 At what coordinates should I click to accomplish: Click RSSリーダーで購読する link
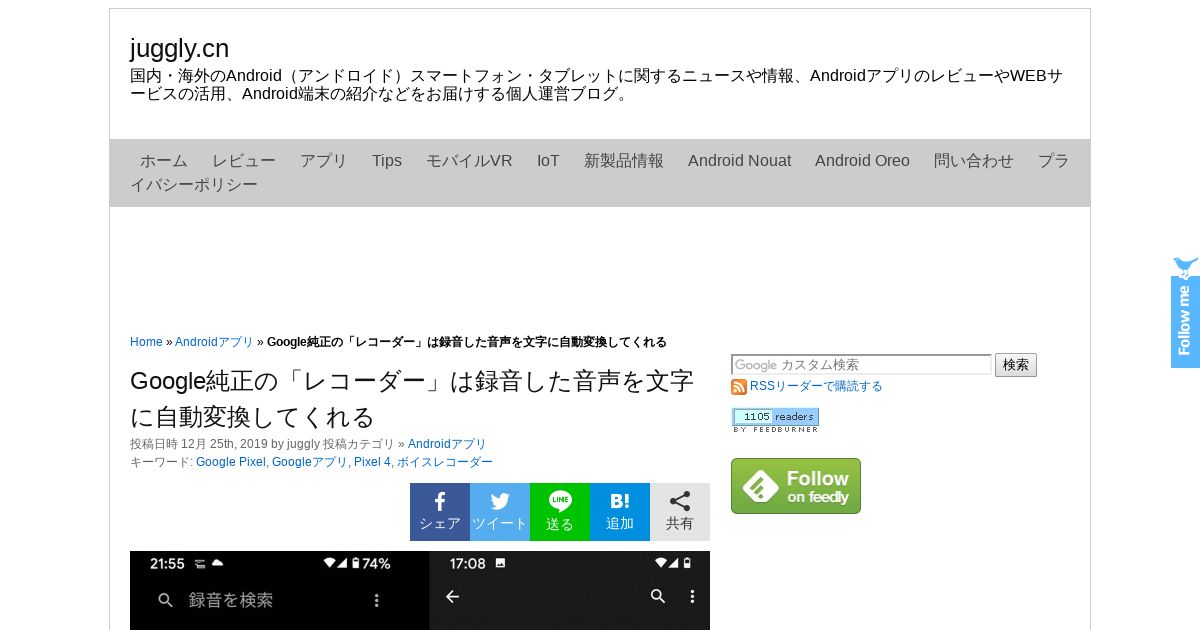[816, 386]
